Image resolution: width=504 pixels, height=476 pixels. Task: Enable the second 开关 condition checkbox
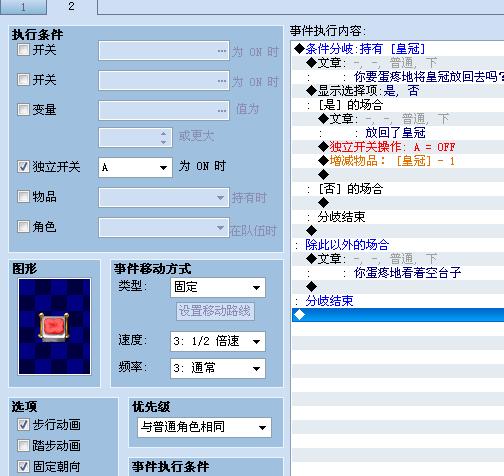click(23, 80)
